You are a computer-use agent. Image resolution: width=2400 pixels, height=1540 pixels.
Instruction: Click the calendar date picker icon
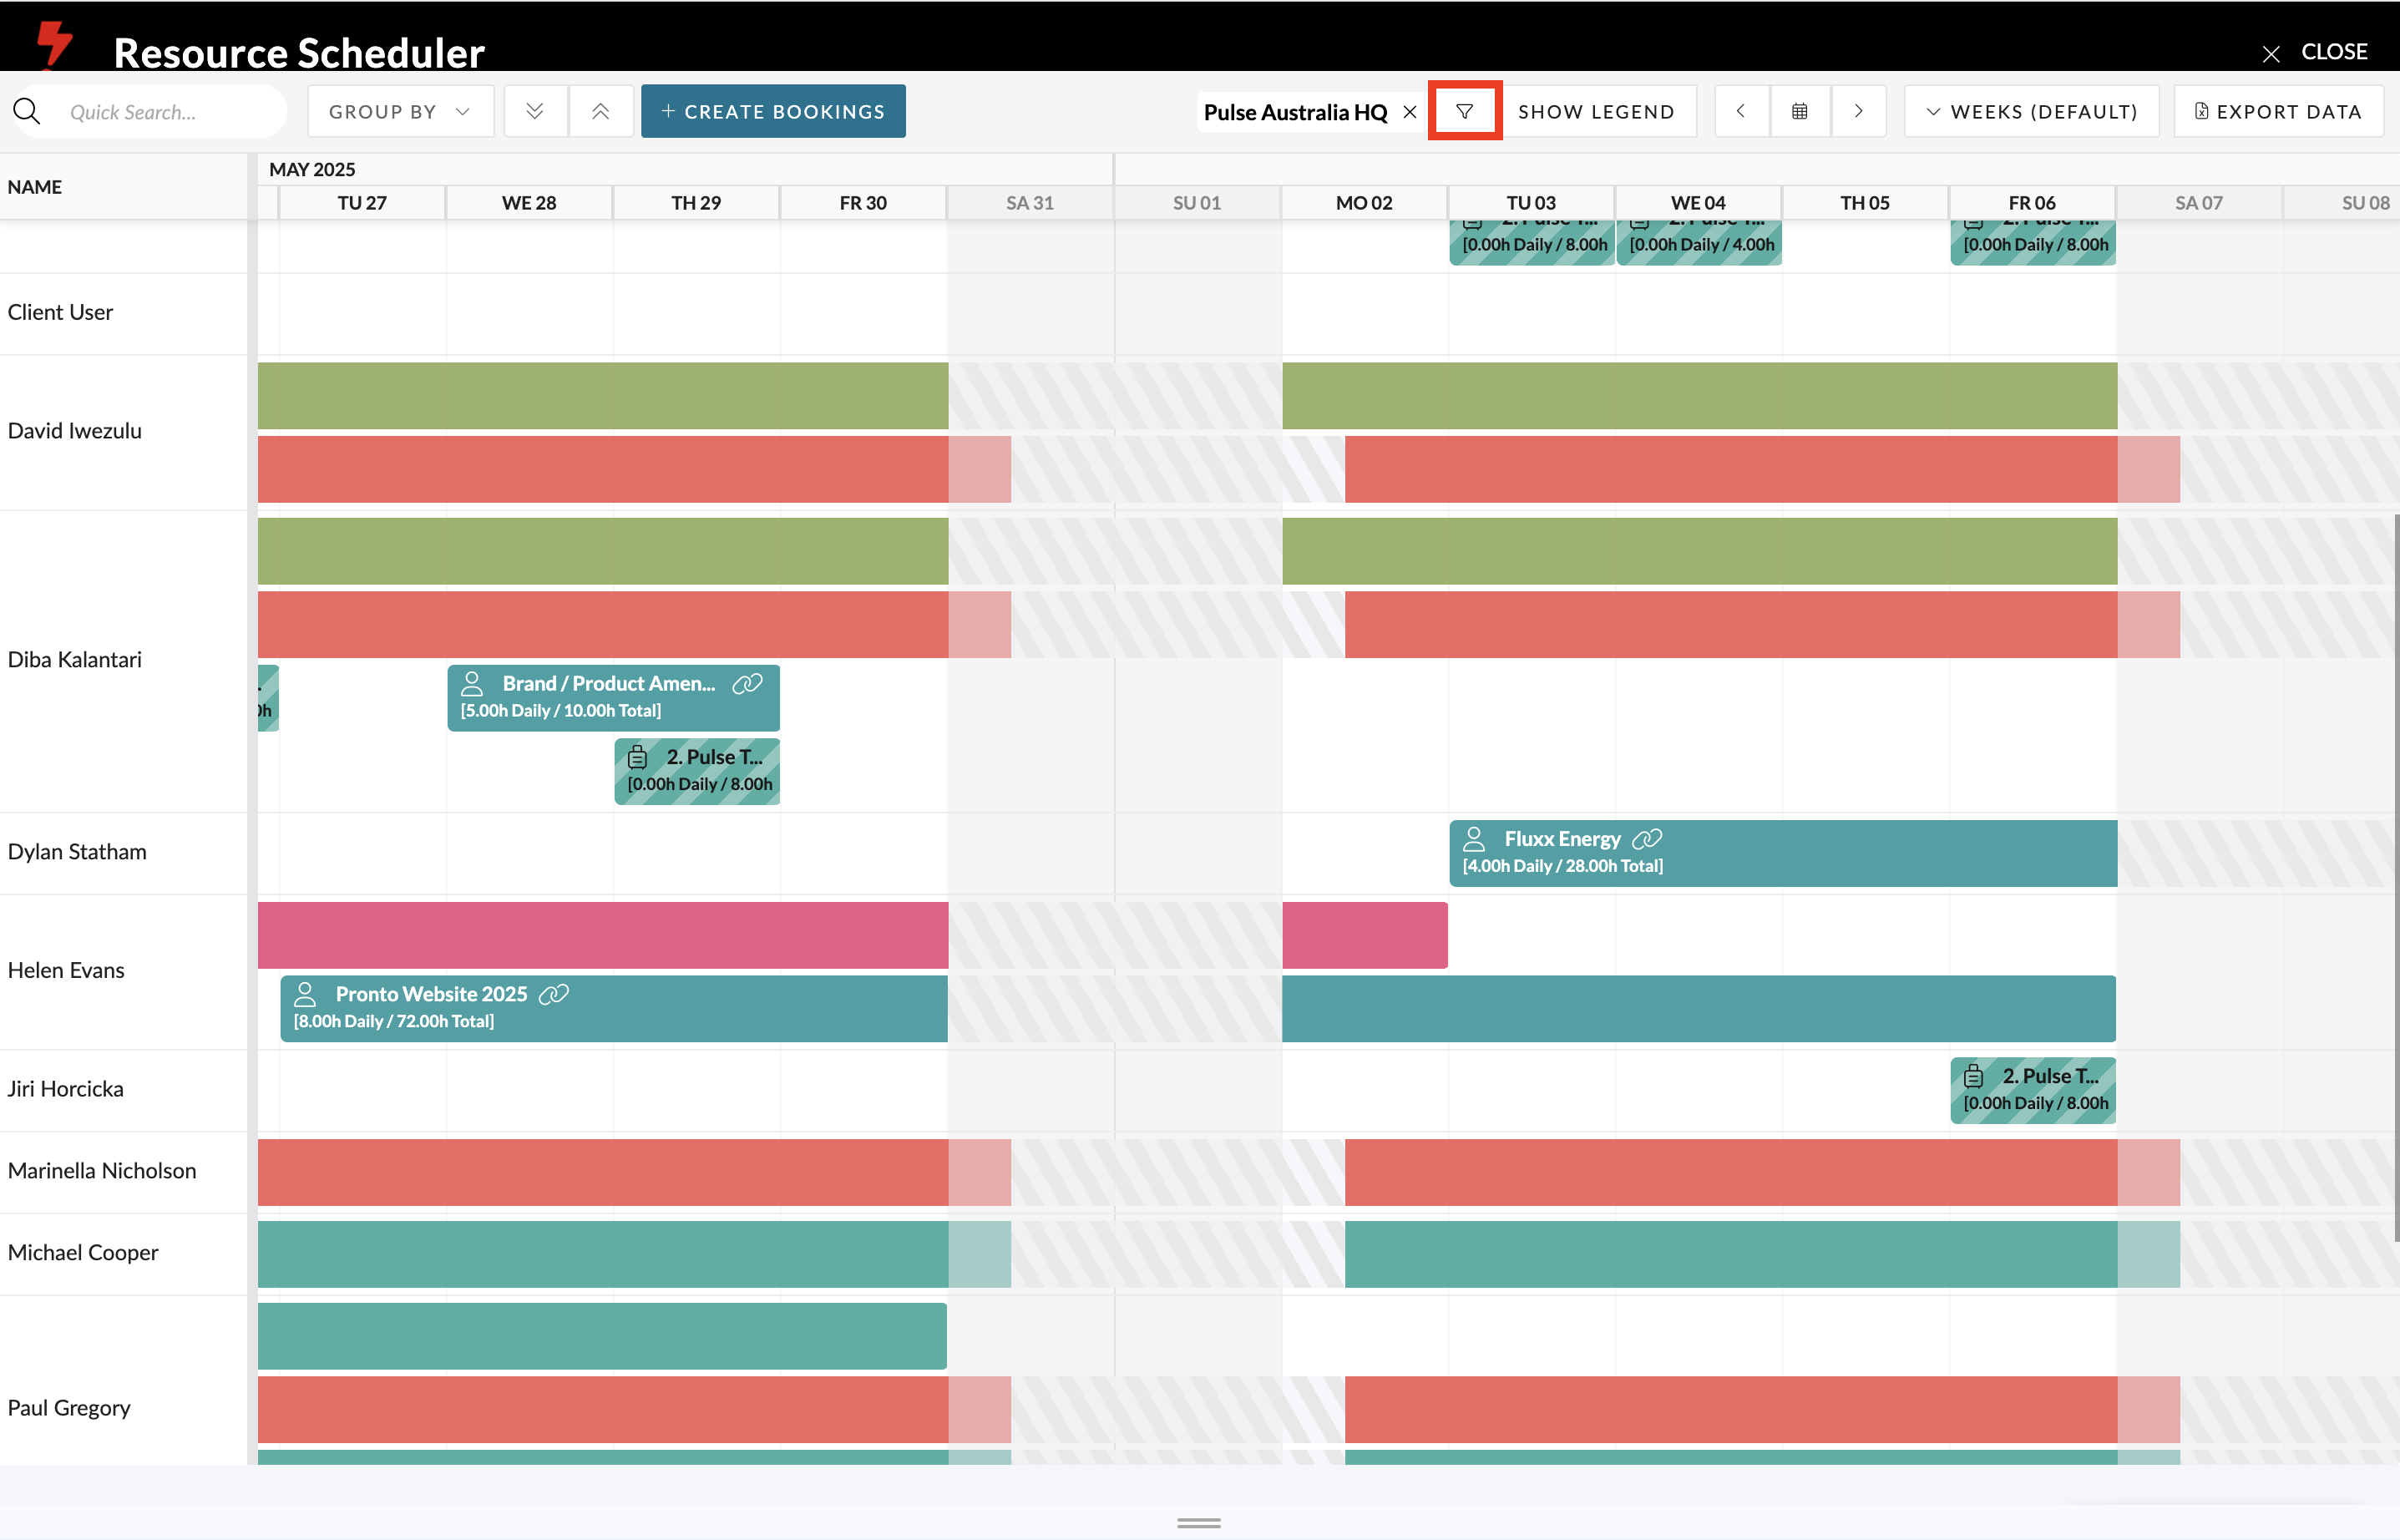click(x=1799, y=111)
